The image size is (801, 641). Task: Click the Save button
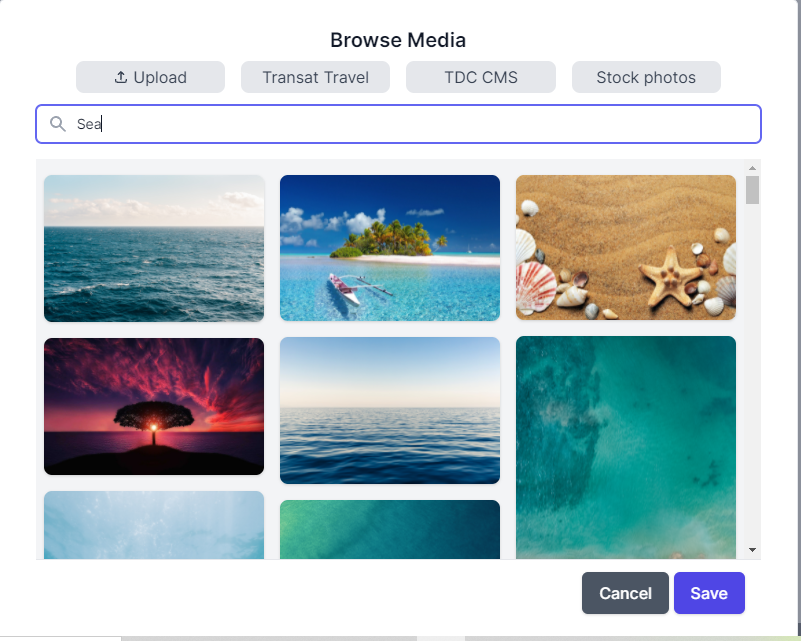tap(709, 593)
